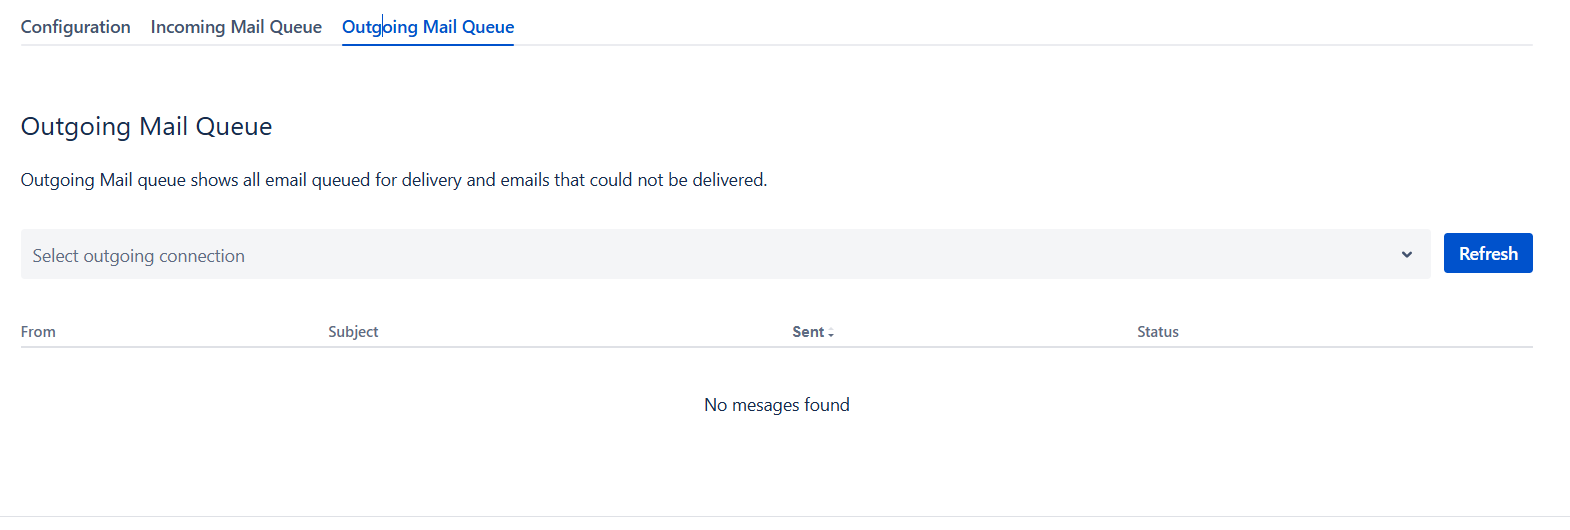Image resolution: width=1570 pixels, height=530 pixels.
Task: Click the Refresh button
Action: pos(1487,254)
